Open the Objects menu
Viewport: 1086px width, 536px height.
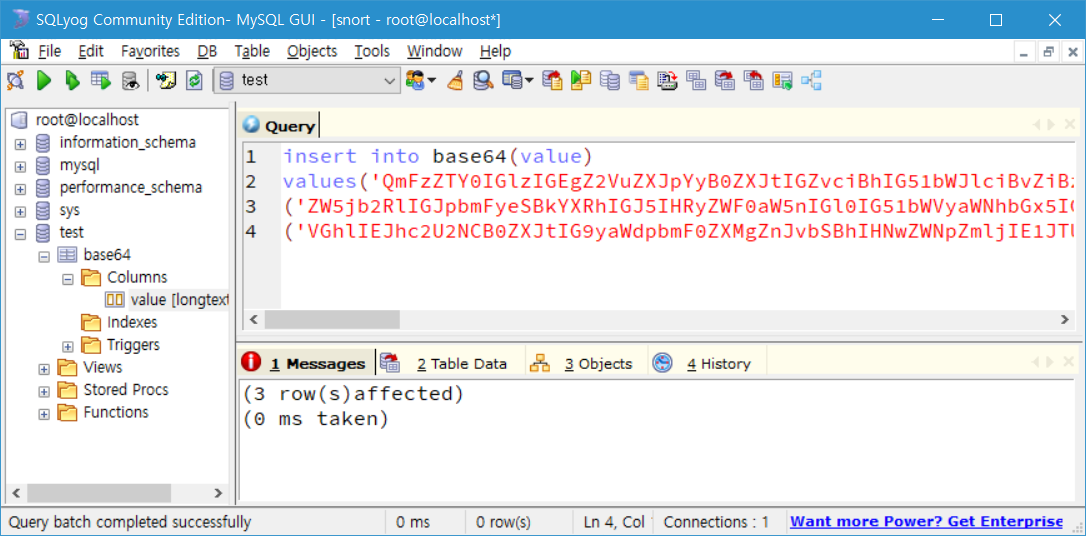tap(312, 51)
